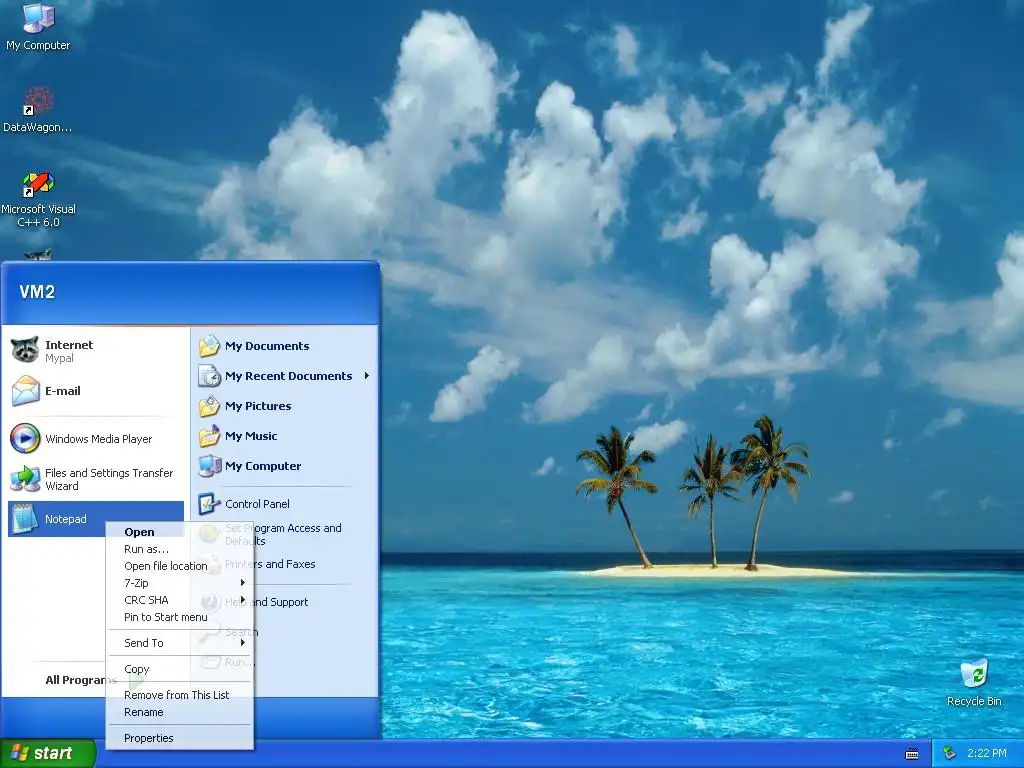
Task: Choose Run as... in context menu
Action: click(x=180, y=549)
